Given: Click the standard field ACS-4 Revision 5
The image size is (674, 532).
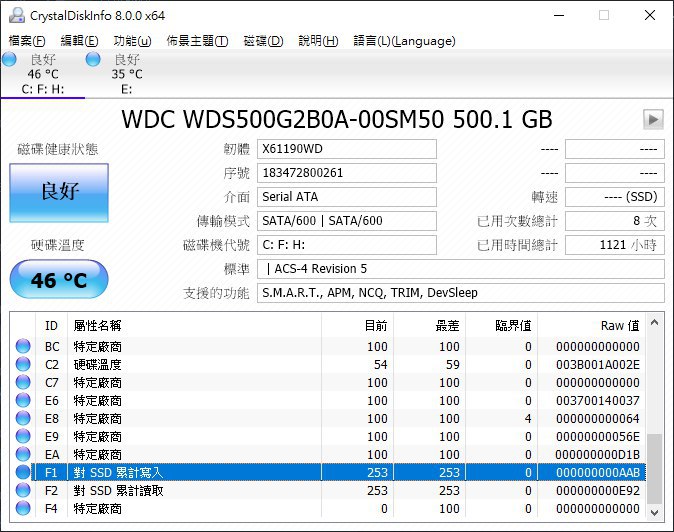Looking at the screenshot, I should click(x=461, y=269).
